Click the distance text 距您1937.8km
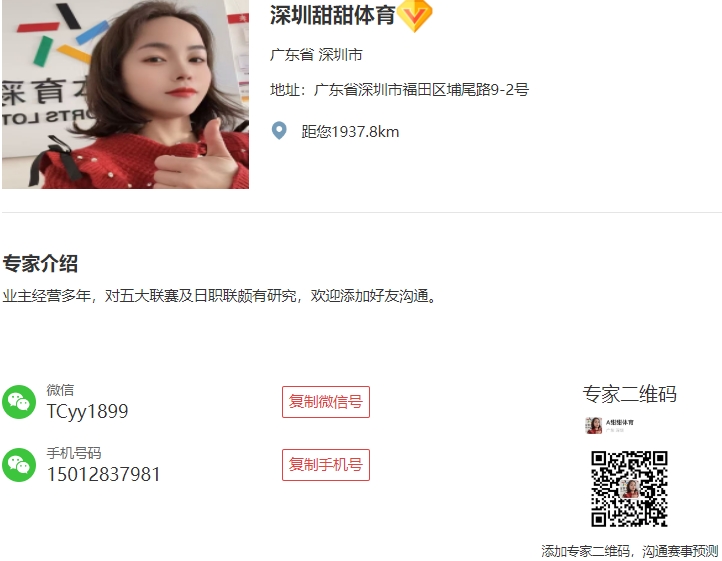 tap(350, 132)
